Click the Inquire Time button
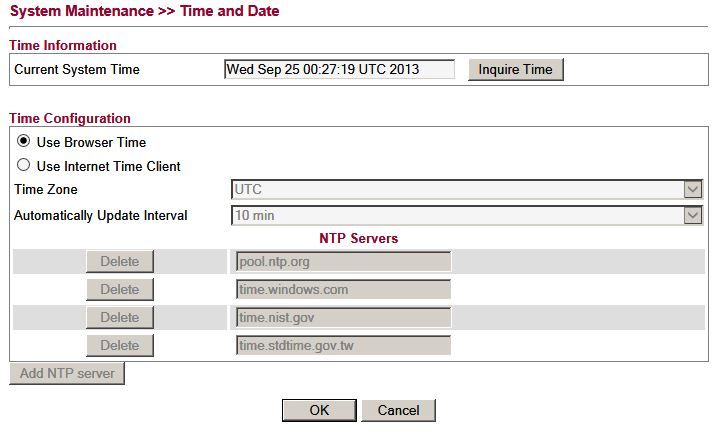The image size is (728, 439). coord(515,69)
